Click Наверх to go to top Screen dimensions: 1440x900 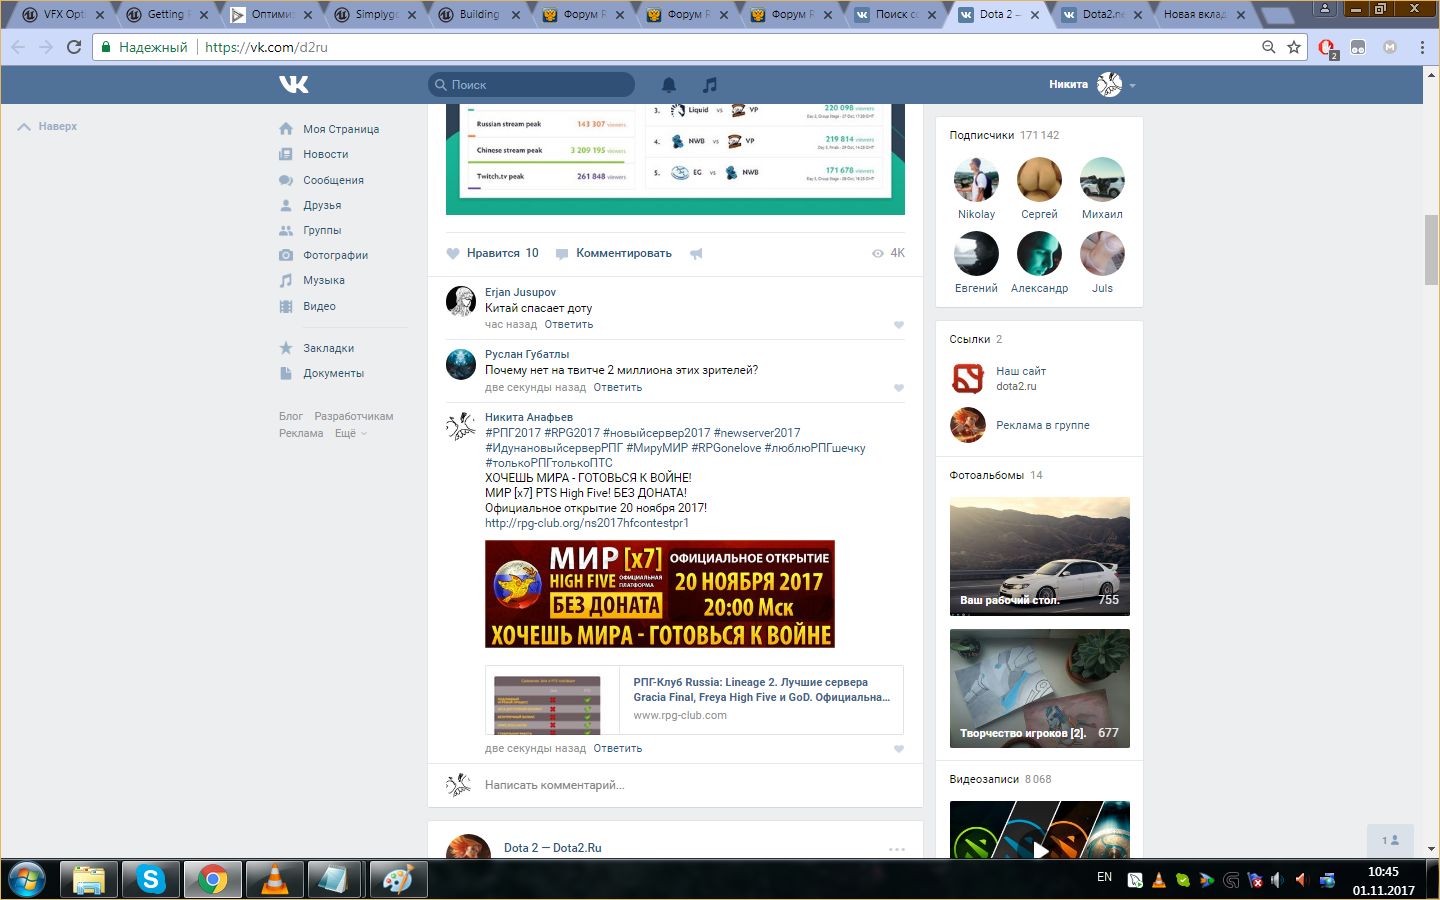tap(47, 127)
